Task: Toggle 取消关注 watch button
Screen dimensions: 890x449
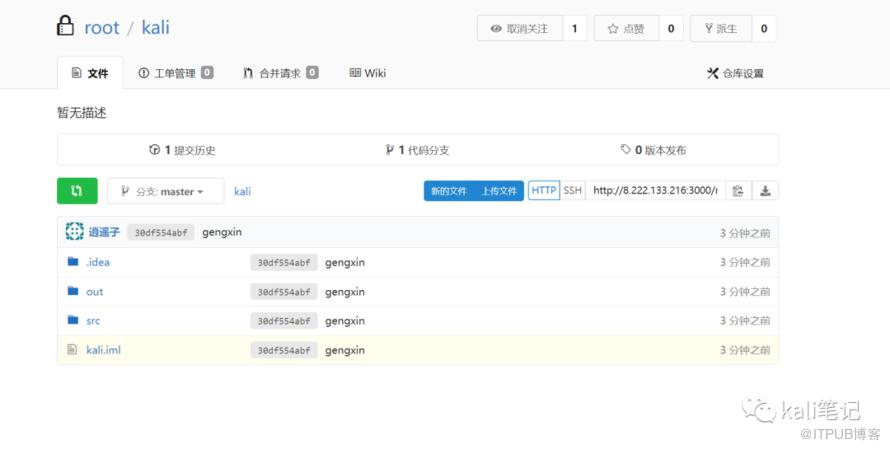Action: (520, 29)
